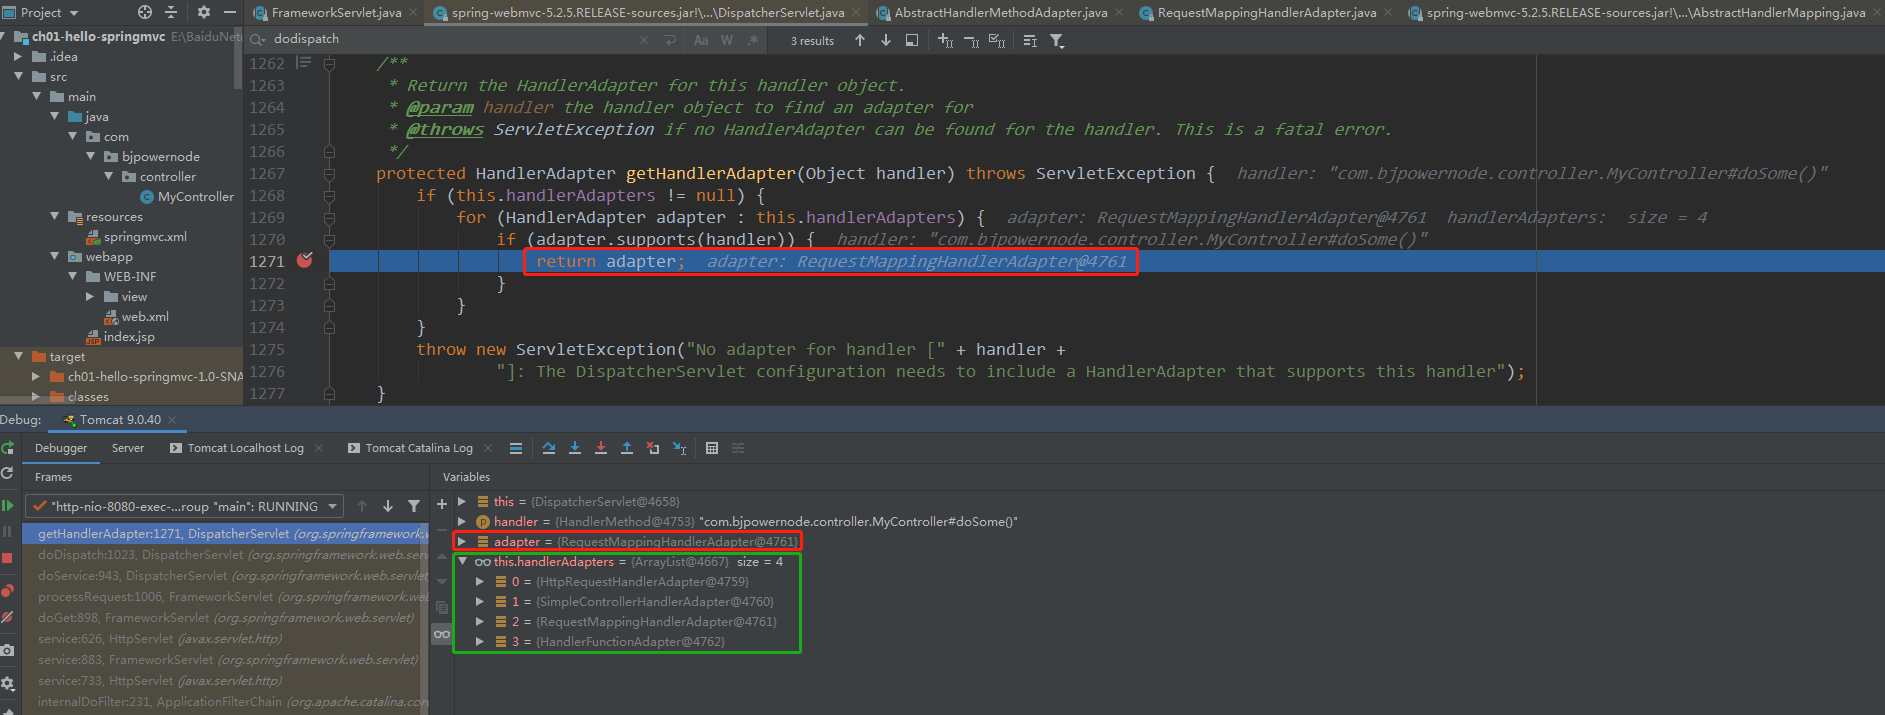This screenshot has height=715, width=1885.
Task: Collapse the target folder in Project tree
Action: pos(18,356)
